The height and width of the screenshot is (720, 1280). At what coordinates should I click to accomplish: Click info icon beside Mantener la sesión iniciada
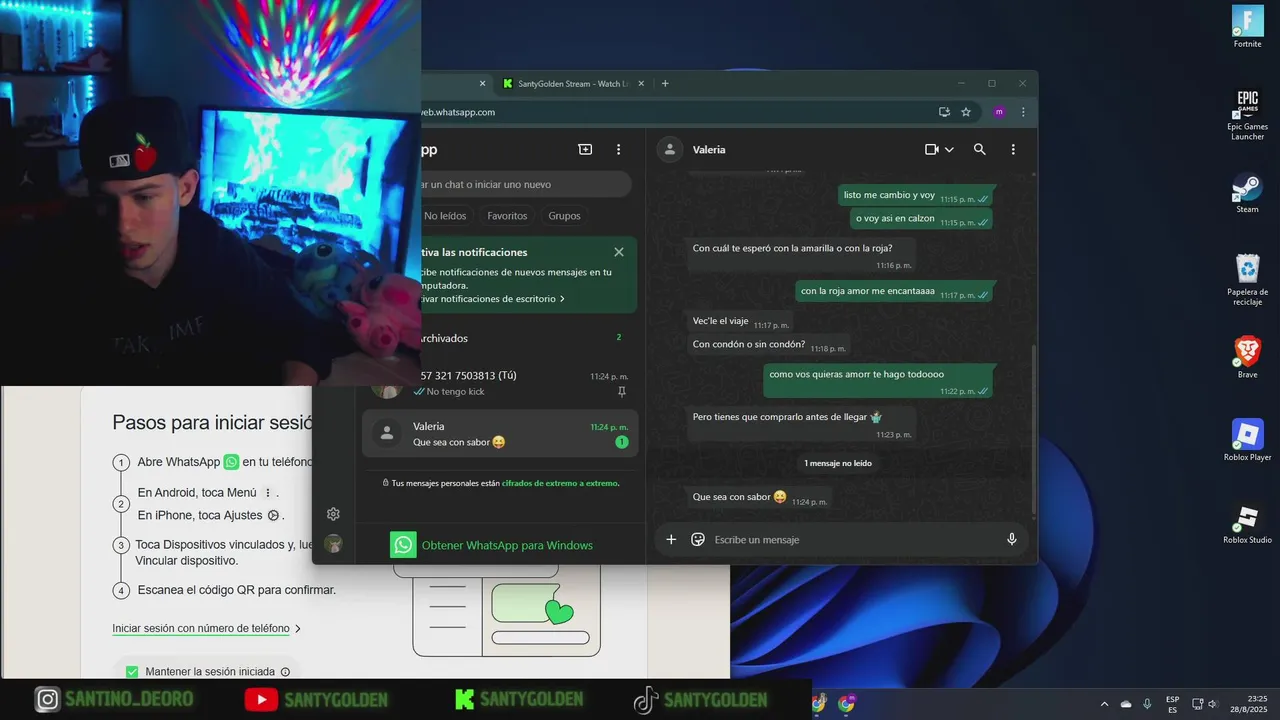click(285, 672)
